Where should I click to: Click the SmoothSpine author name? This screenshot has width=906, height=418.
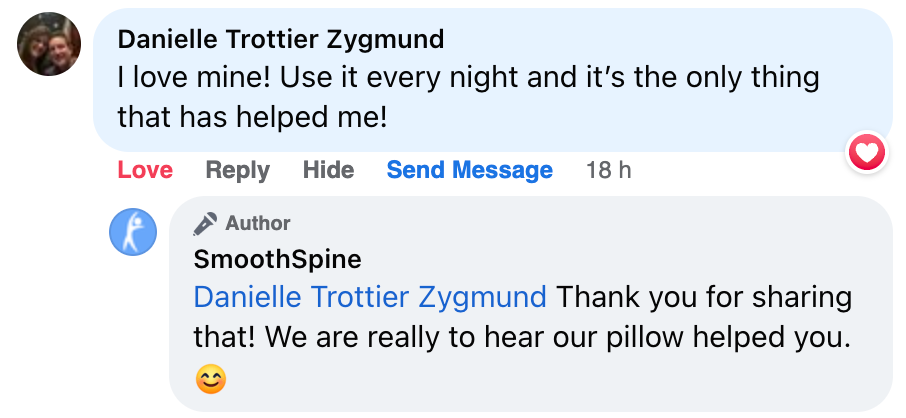point(277,260)
